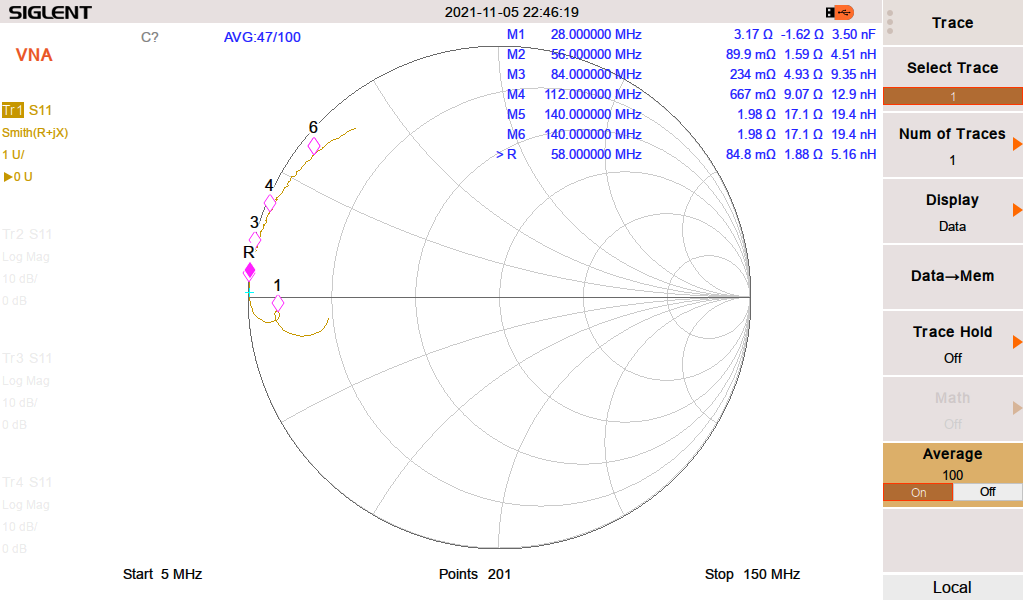
Task: Click the Trace menu title
Action: click(x=953, y=23)
